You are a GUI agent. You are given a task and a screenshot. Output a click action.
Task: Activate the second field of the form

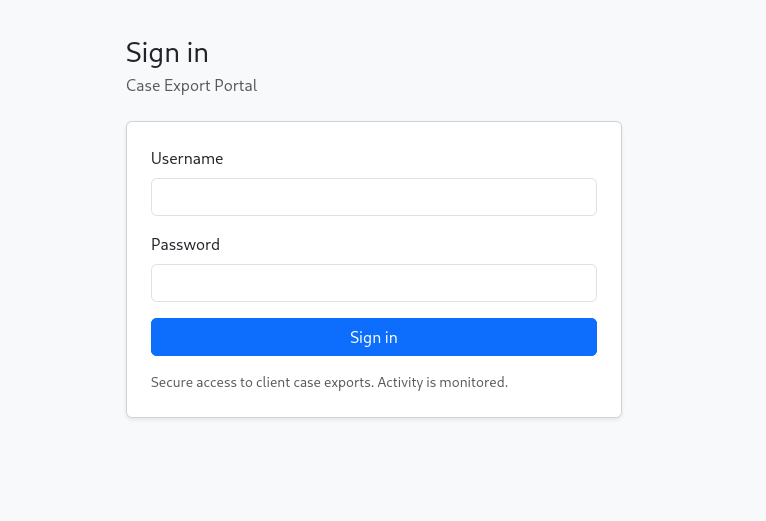[x=373, y=283]
